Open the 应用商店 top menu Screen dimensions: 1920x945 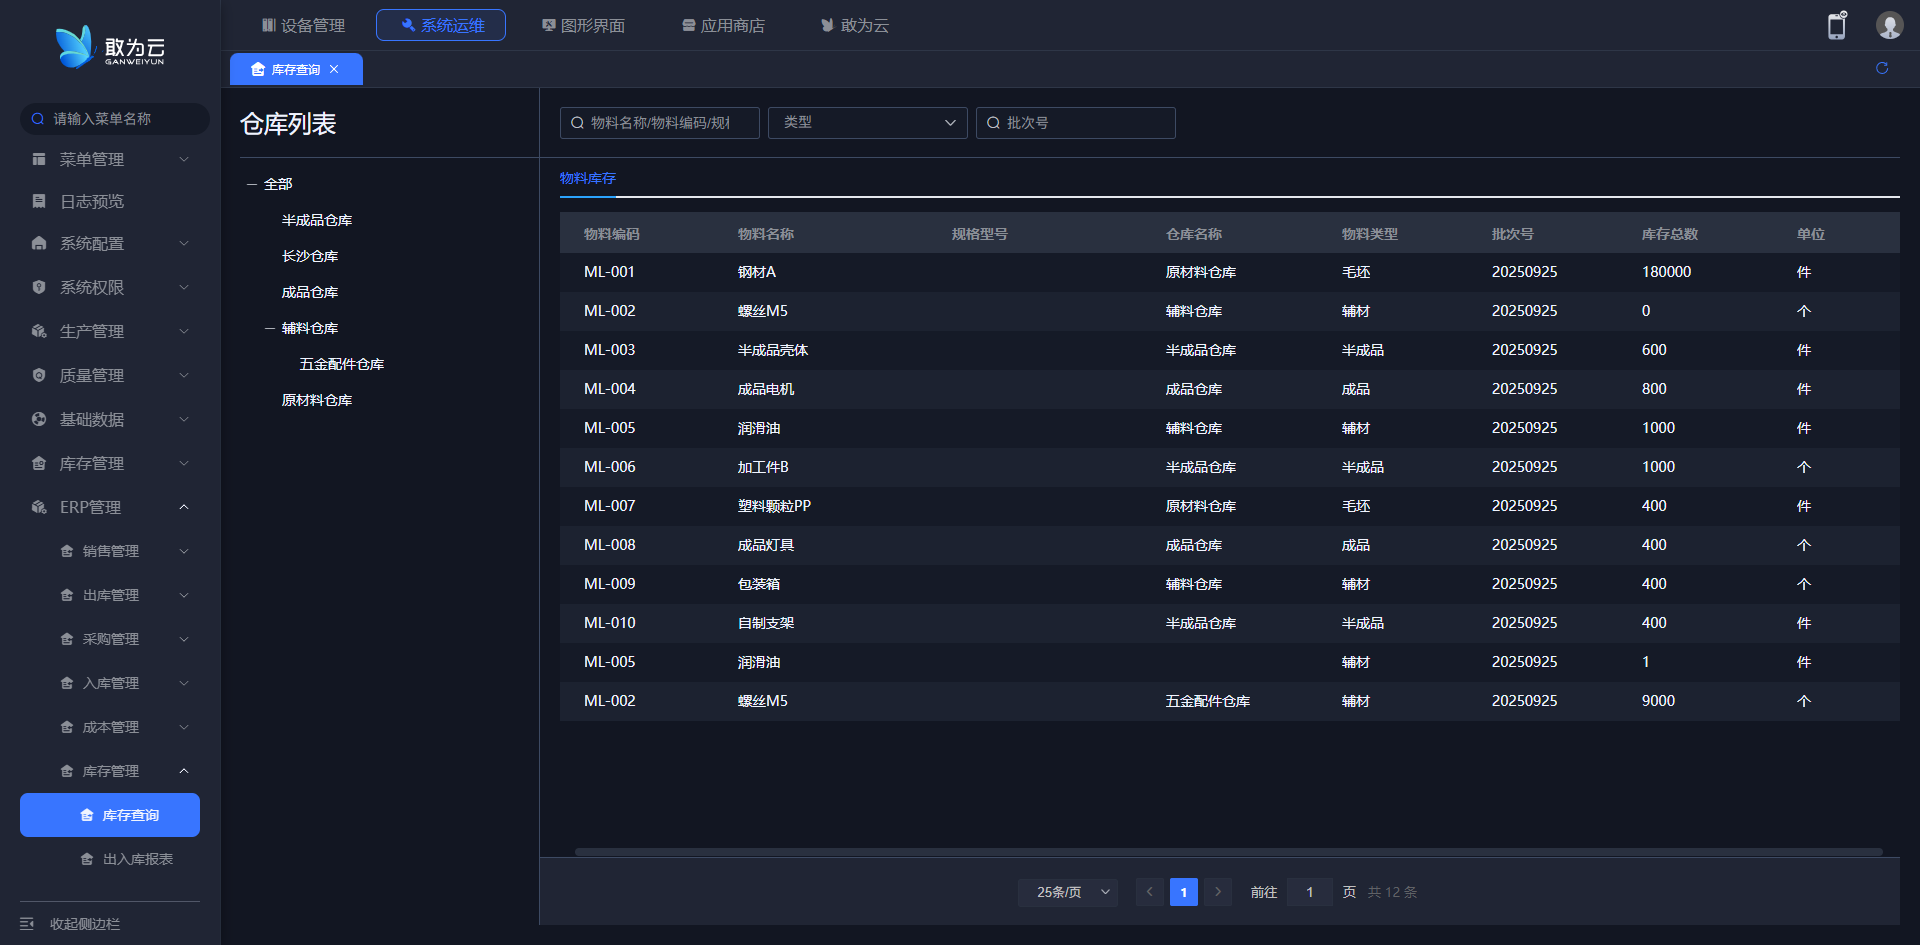[723, 25]
